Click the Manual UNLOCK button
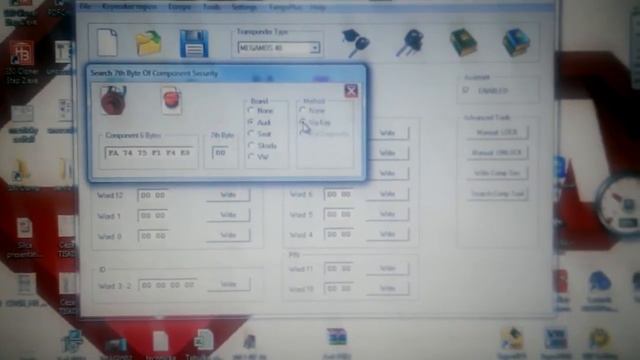Image resolution: width=640 pixels, height=360 pixels. [x=497, y=152]
